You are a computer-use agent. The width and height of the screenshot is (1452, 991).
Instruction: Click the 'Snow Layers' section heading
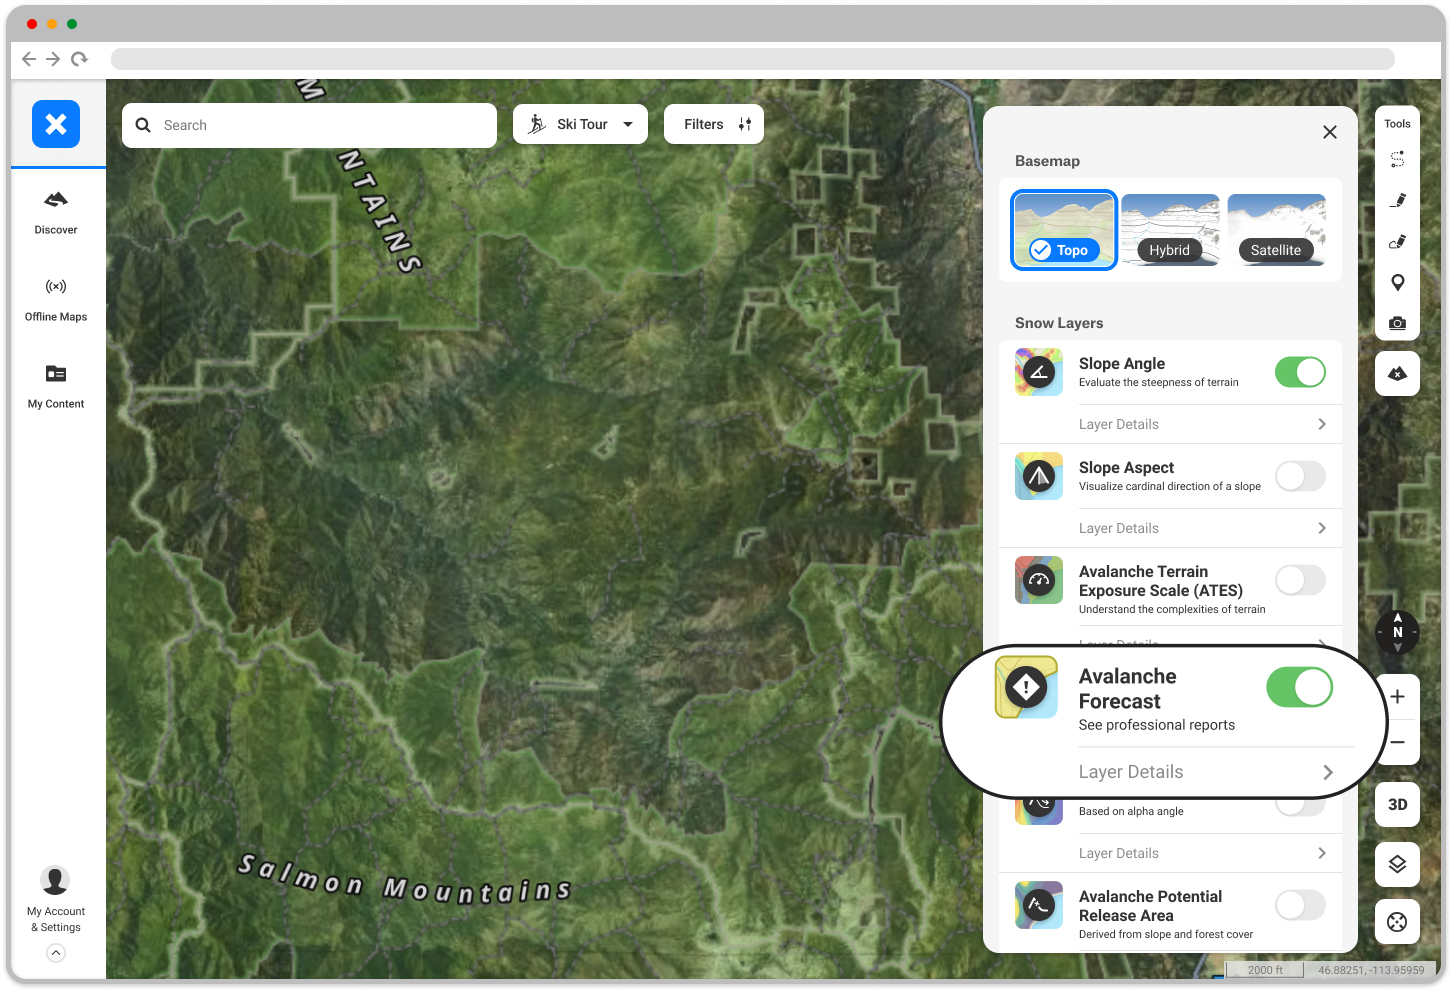pyautogui.click(x=1059, y=323)
